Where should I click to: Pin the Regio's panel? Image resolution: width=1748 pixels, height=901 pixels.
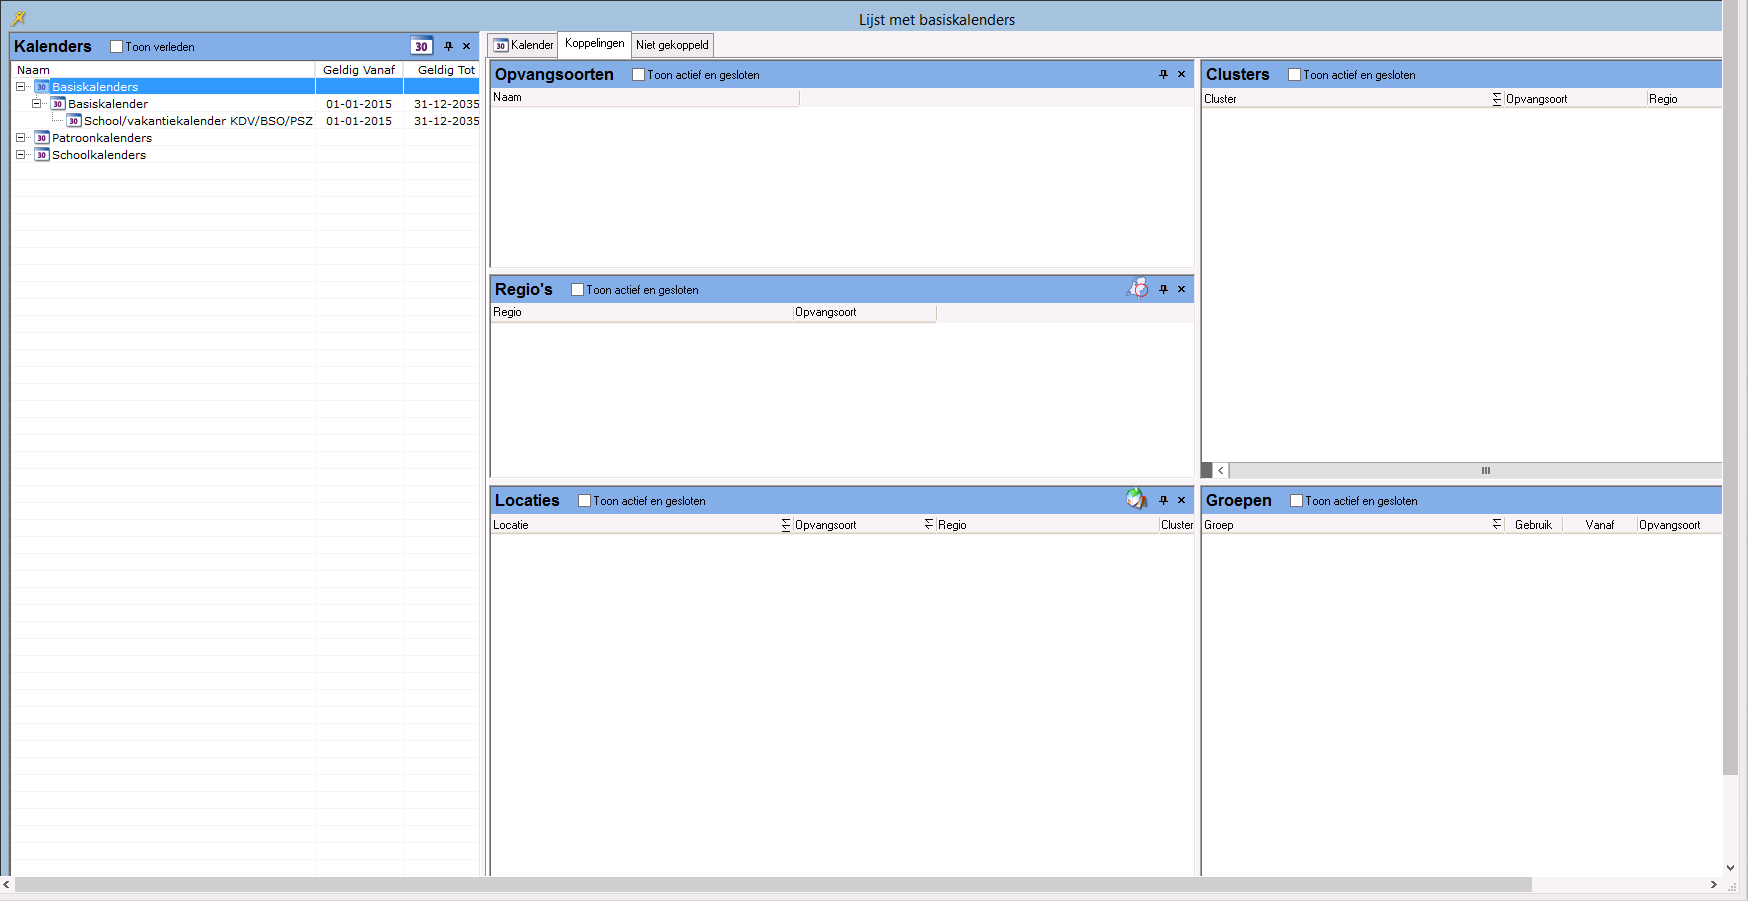point(1163,289)
